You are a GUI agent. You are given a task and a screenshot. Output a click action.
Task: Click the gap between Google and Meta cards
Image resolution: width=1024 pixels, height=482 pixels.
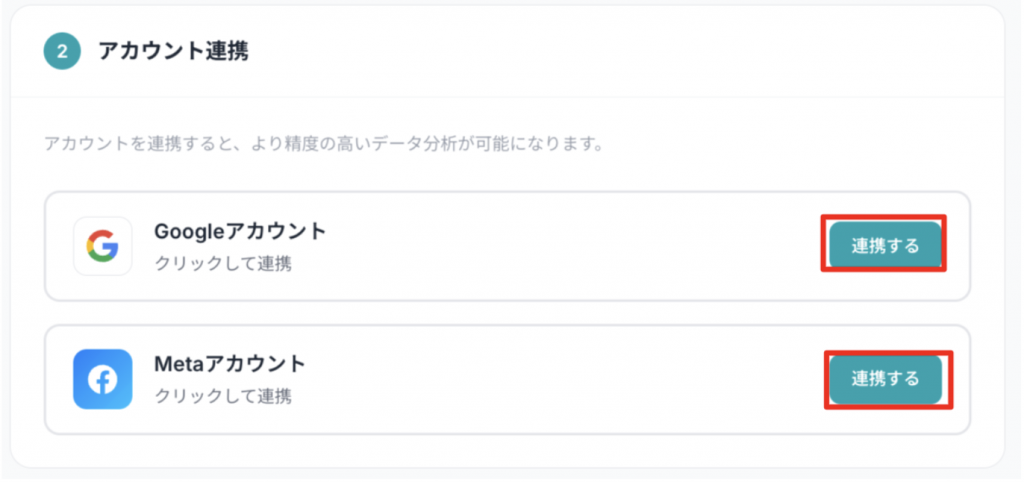(500, 313)
